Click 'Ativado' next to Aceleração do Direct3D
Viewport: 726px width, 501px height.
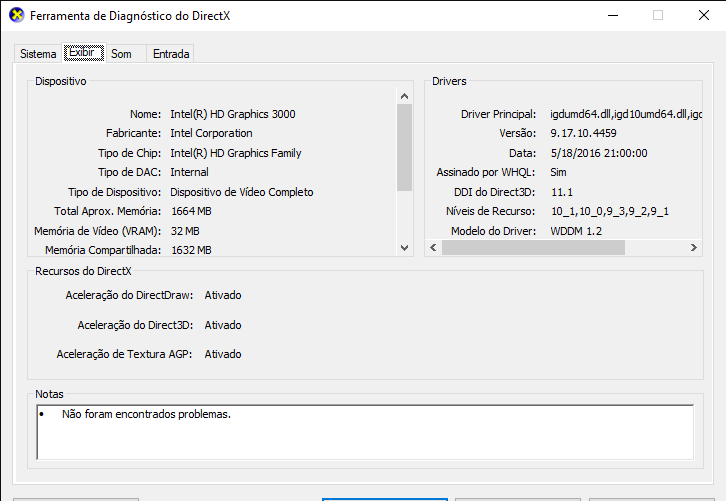click(223, 325)
